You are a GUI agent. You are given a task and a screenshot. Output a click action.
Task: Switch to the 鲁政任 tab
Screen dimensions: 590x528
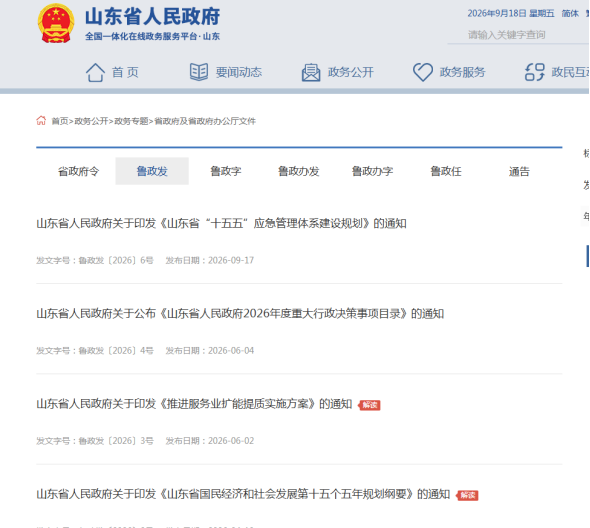[x=446, y=171]
